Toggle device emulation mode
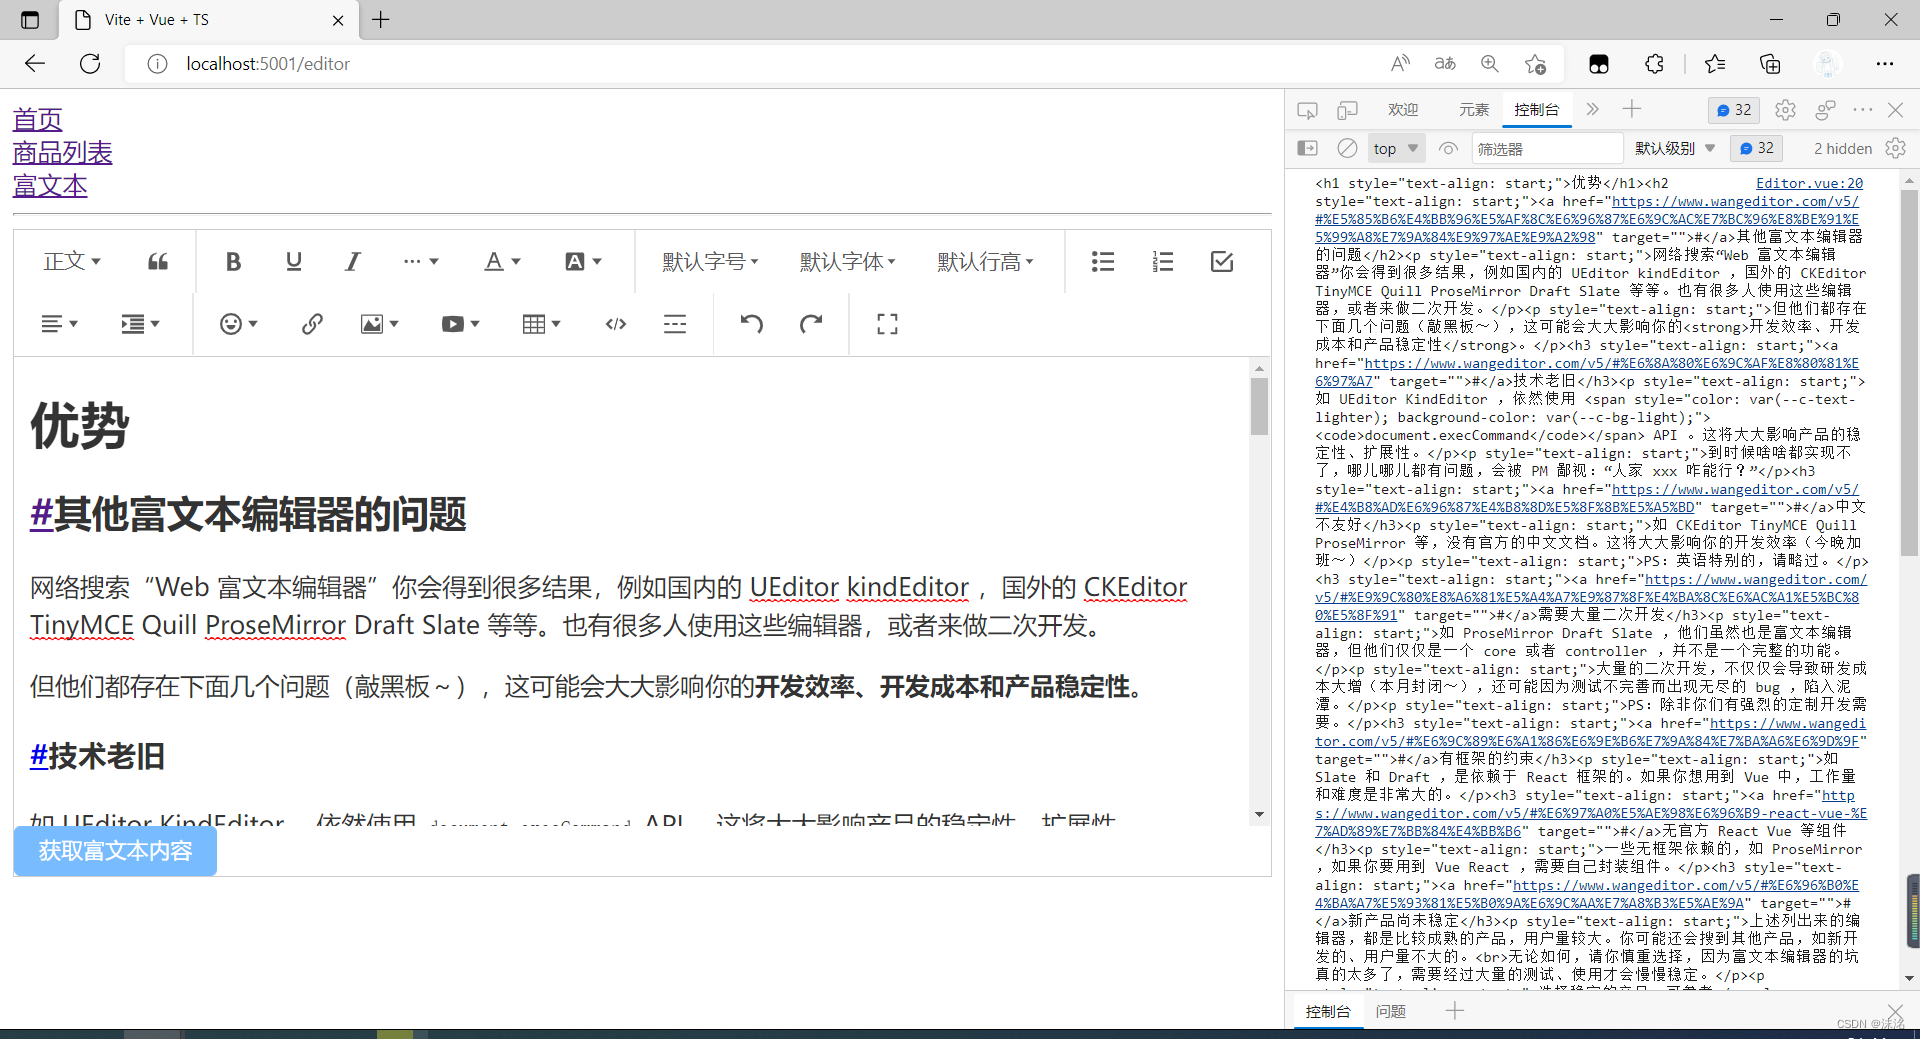1920x1039 pixels. point(1347,110)
